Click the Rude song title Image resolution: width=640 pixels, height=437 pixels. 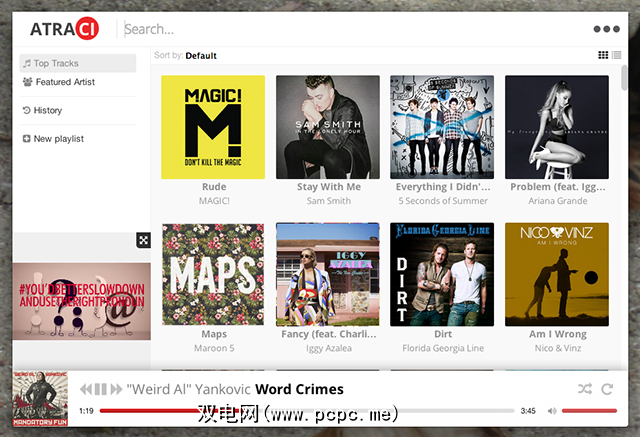click(x=214, y=187)
